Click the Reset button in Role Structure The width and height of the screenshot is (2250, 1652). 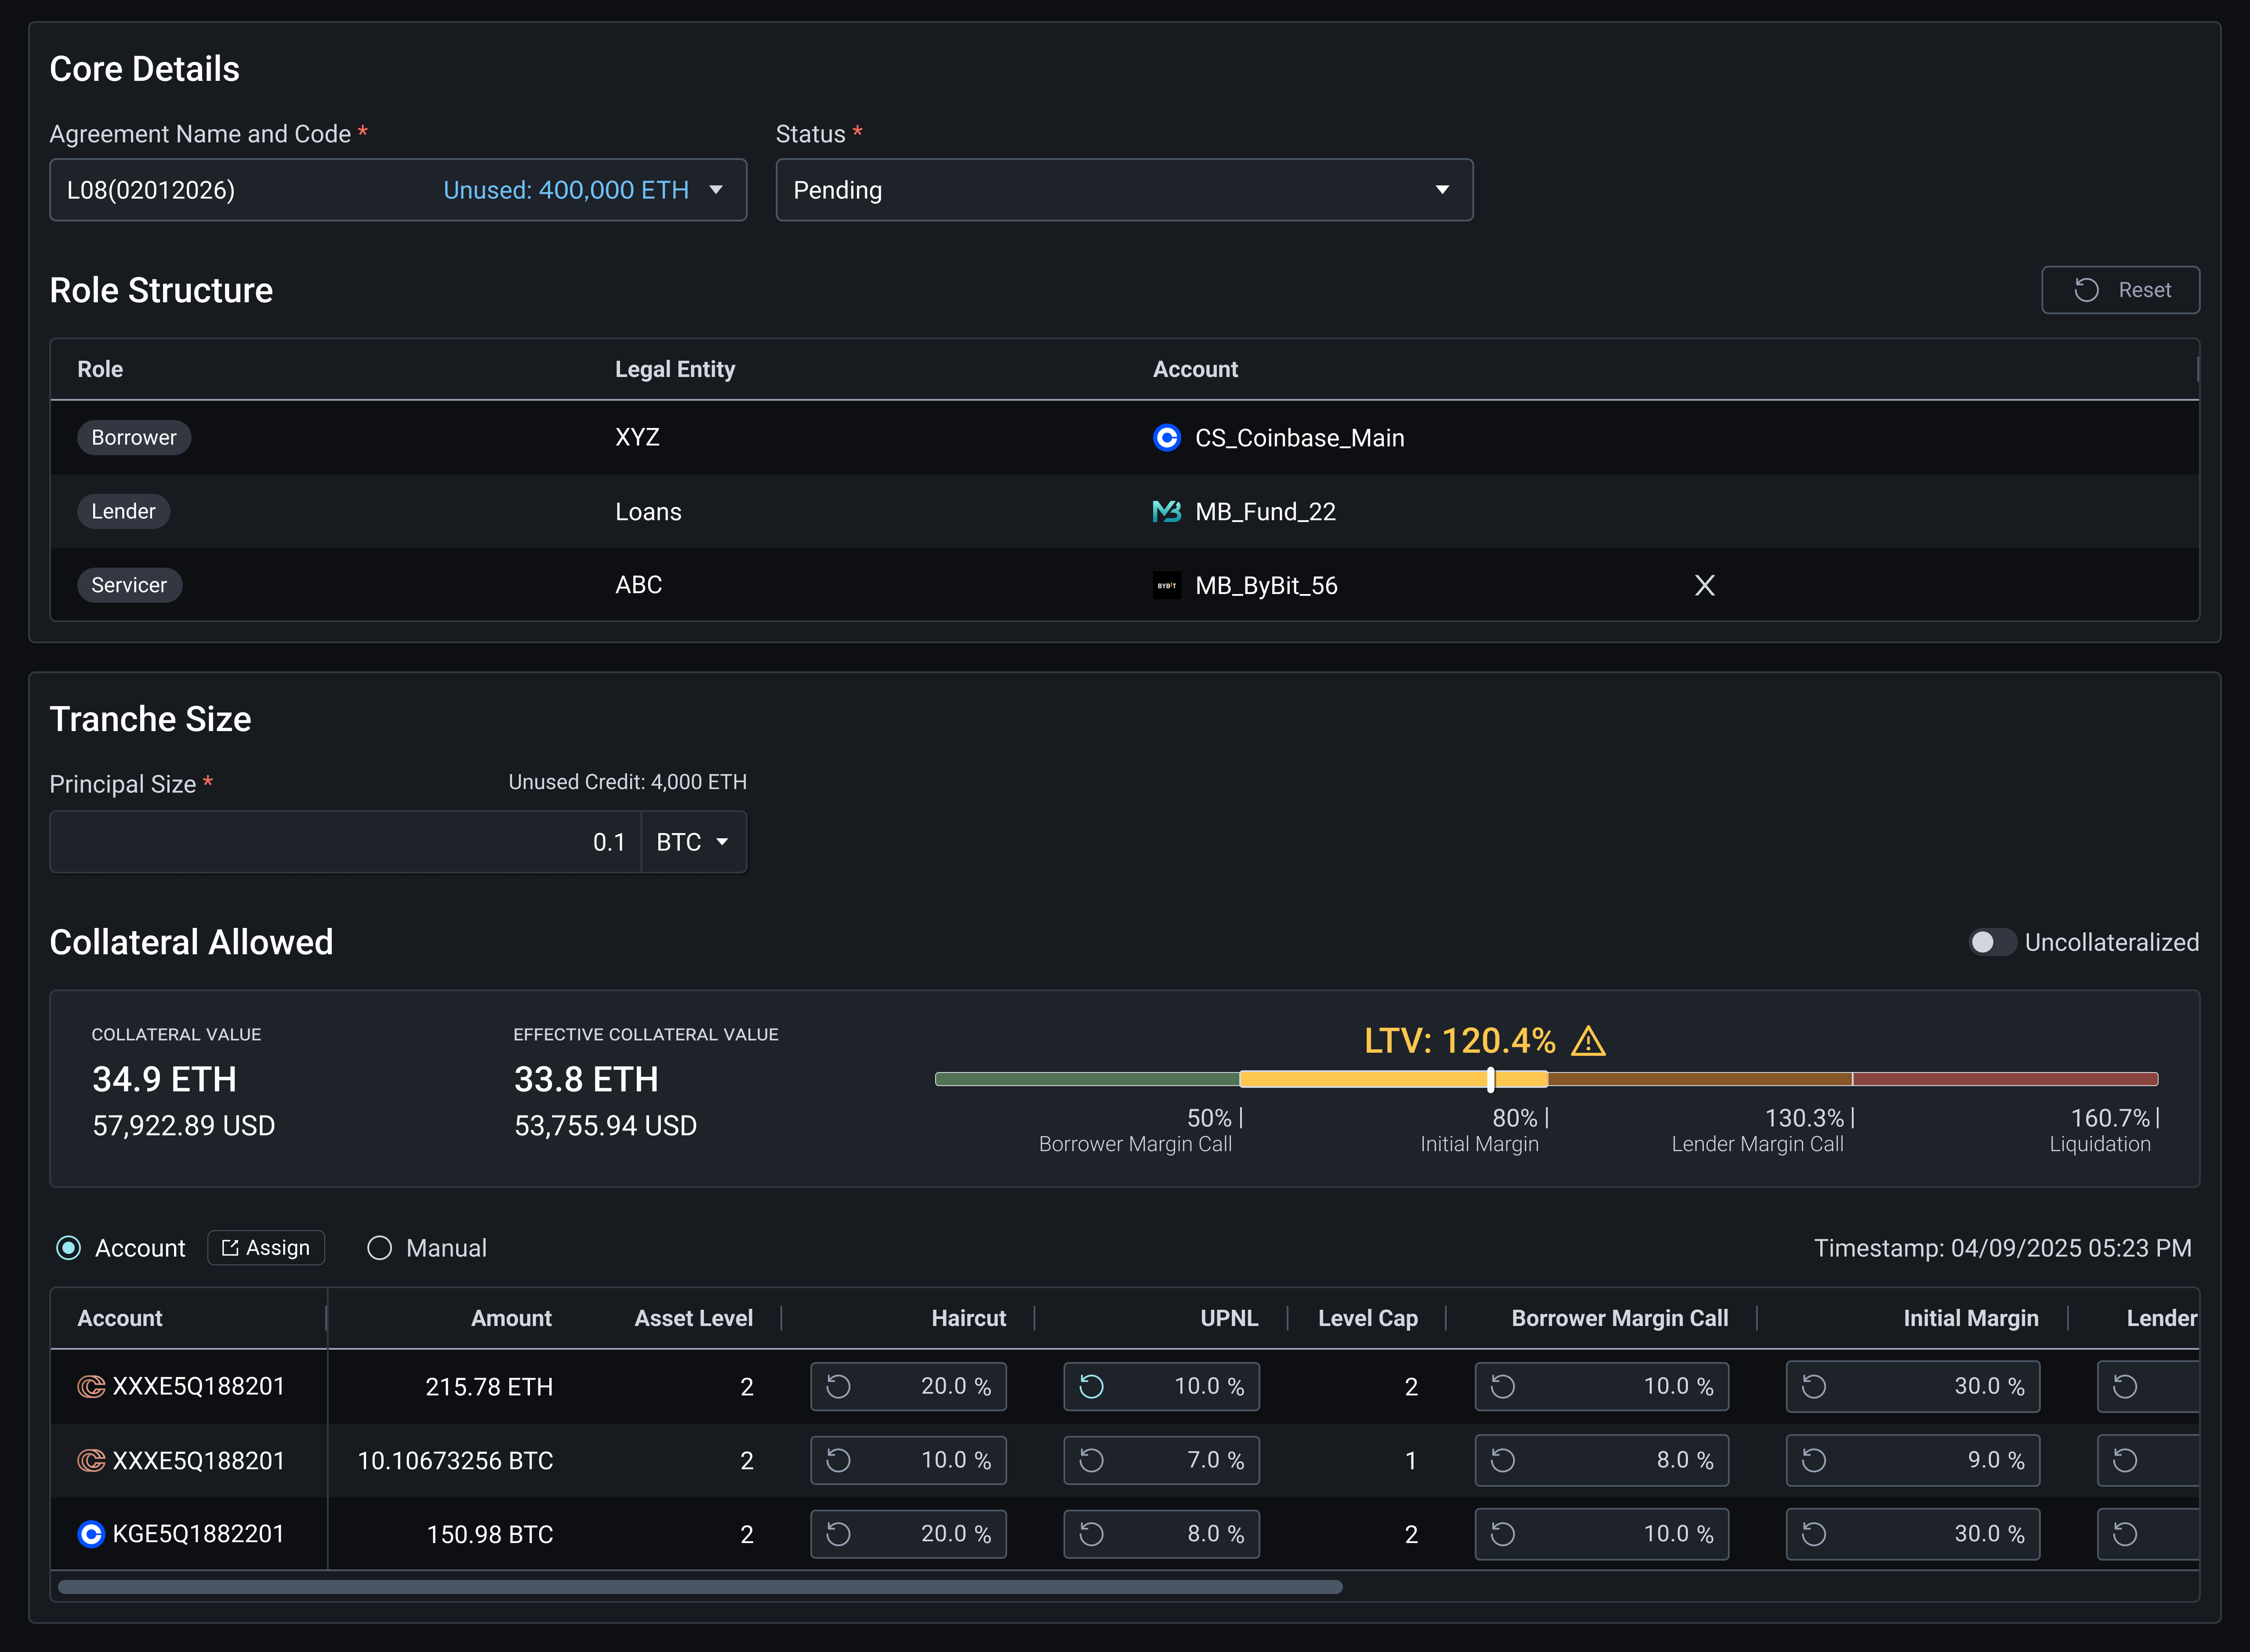(2120, 290)
